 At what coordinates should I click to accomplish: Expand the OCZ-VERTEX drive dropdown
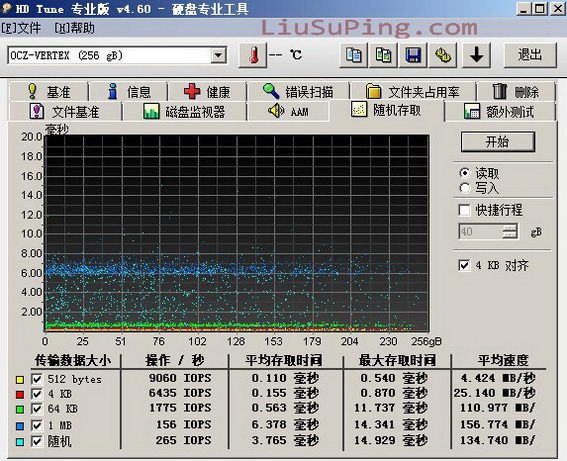point(218,55)
